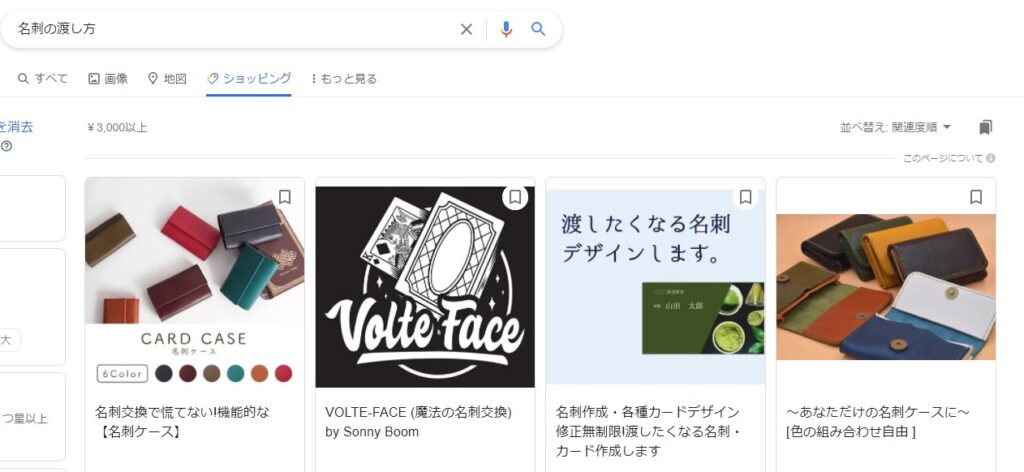Screen dimensions: 1024x472
Task: Open the VOLTE-FACE (魔法の名刺交換) link
Action: (418, 412)
